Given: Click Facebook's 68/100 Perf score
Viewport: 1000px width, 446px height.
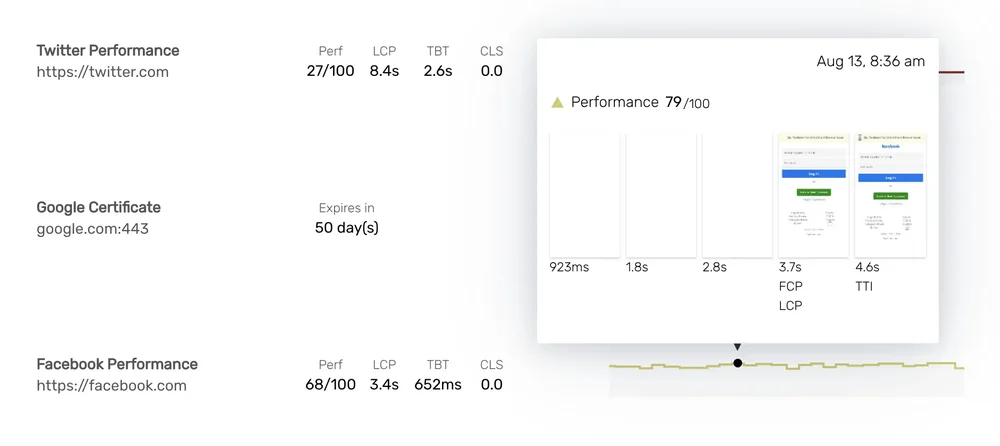Looking at the screenshot, I should point(330,385).
